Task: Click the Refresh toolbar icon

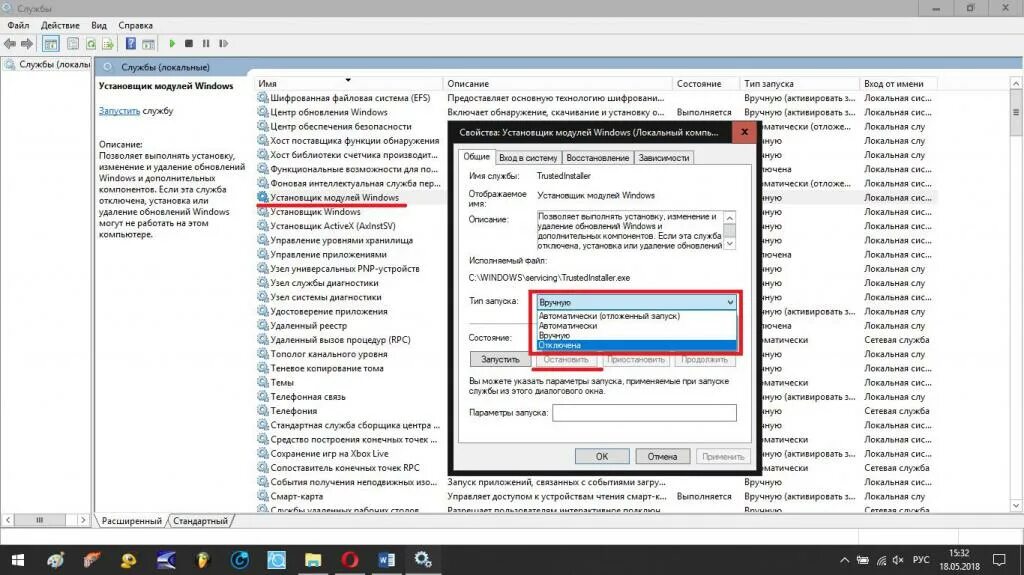Action: (91, 44)
